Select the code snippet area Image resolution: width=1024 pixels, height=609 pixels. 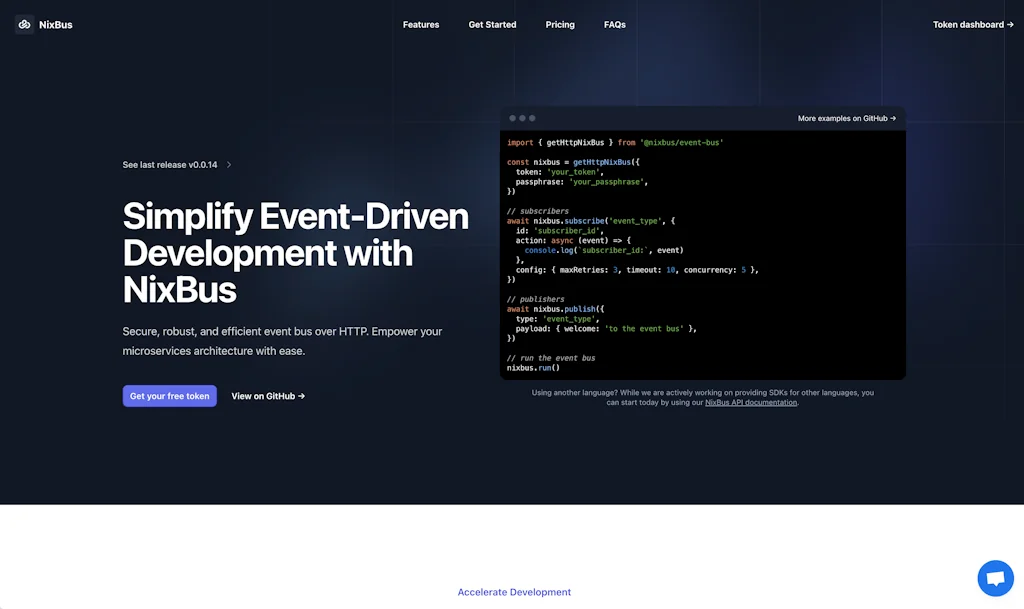(705, 255)
